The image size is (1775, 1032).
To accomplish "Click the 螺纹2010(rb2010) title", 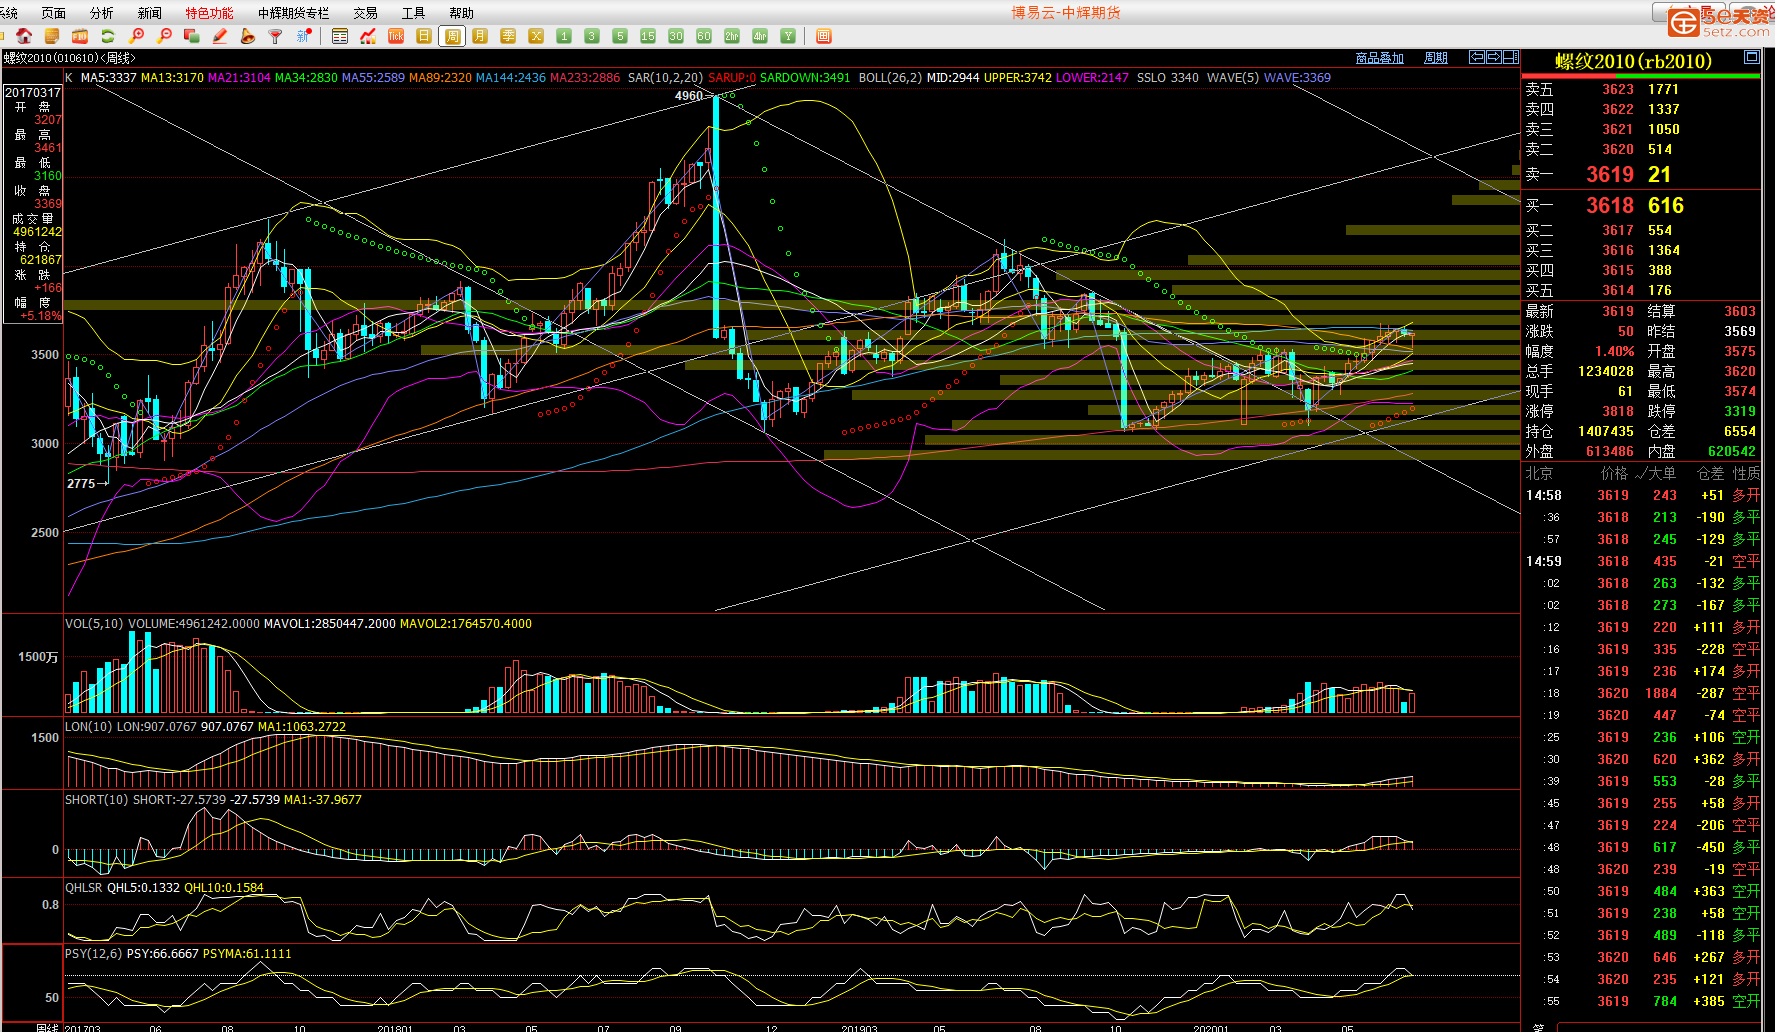I will click(1634, 61).
